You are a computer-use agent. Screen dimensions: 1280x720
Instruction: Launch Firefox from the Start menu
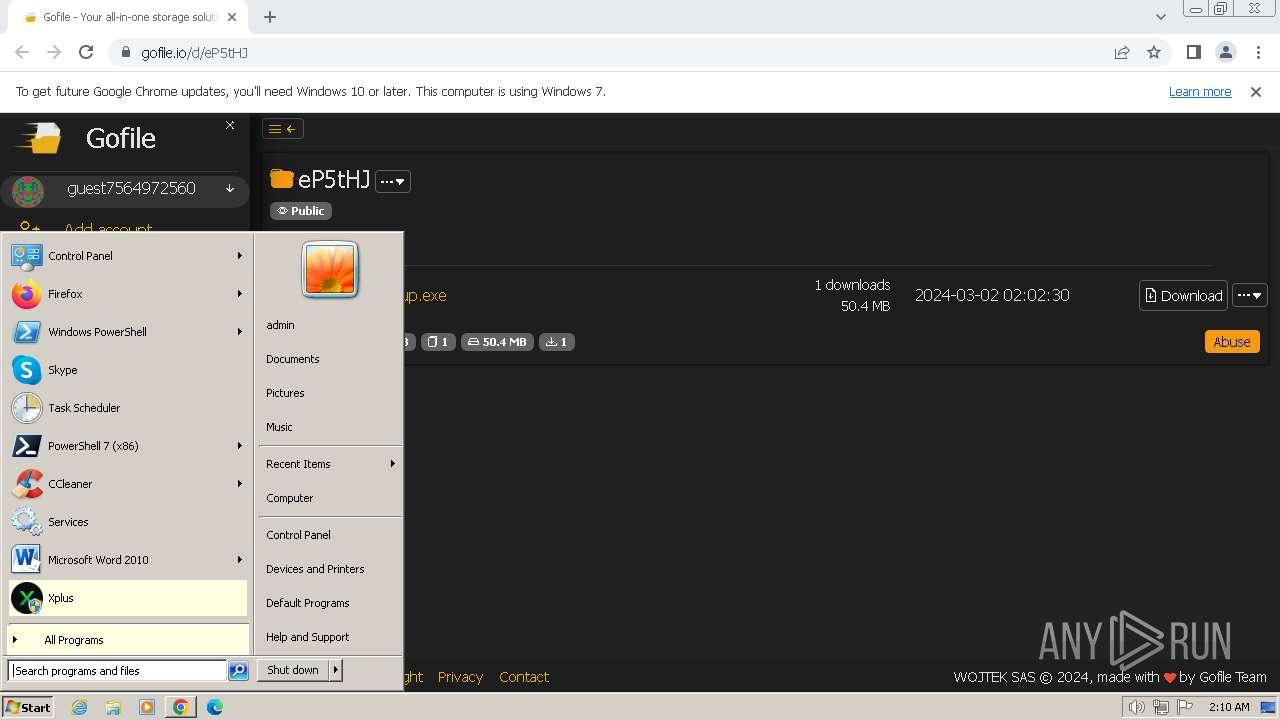tap(127, 294)
